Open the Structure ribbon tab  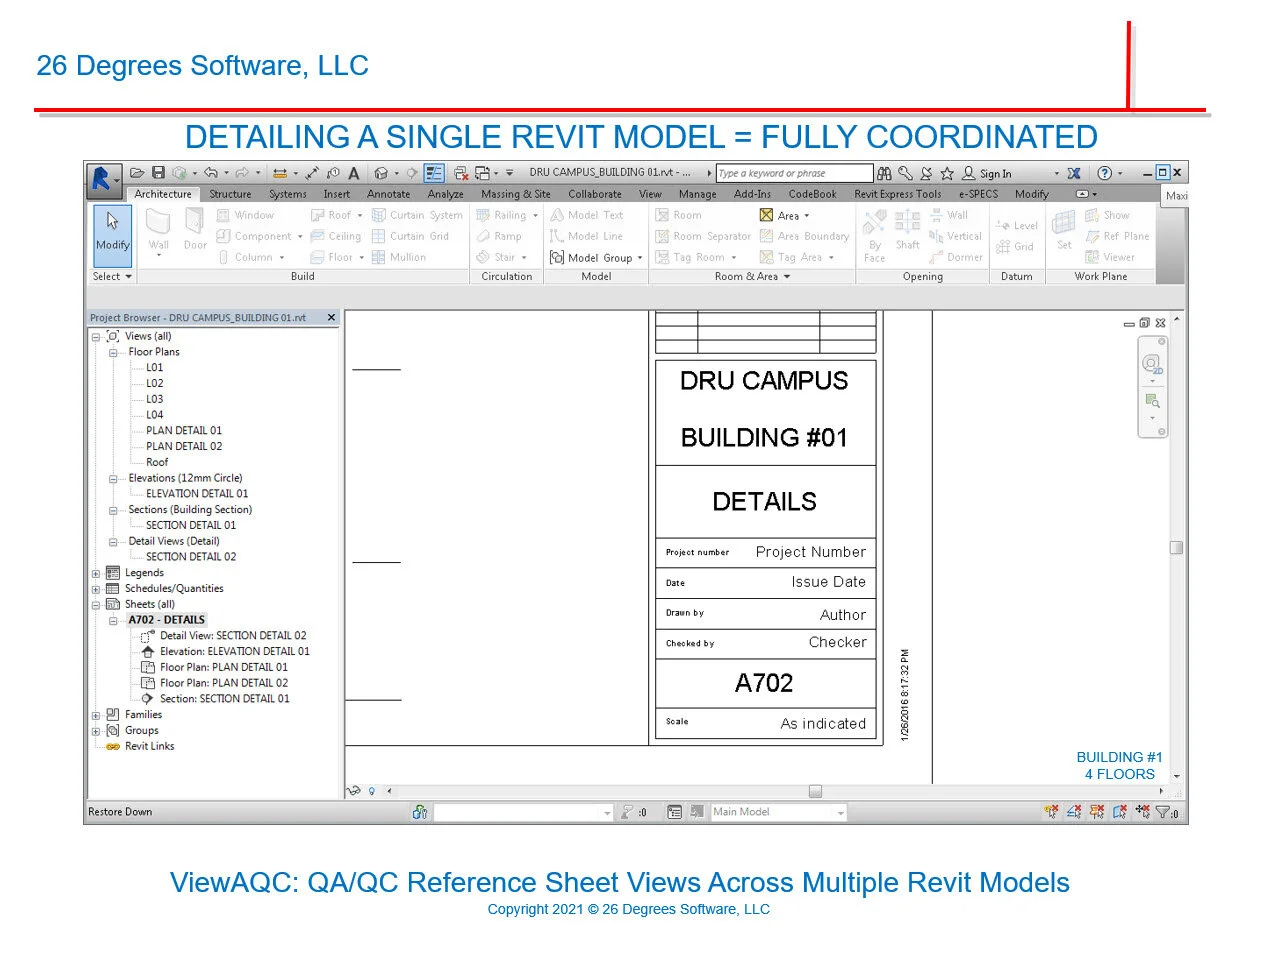click(230, 194)
